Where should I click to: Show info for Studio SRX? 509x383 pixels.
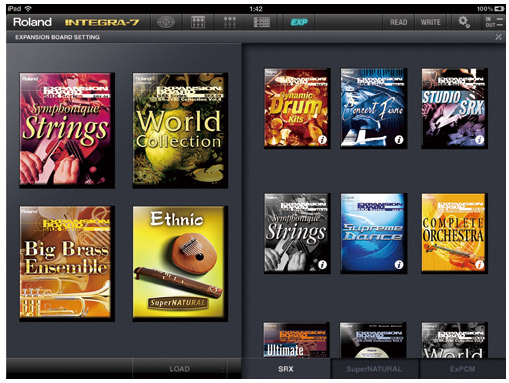pos(479,140)
